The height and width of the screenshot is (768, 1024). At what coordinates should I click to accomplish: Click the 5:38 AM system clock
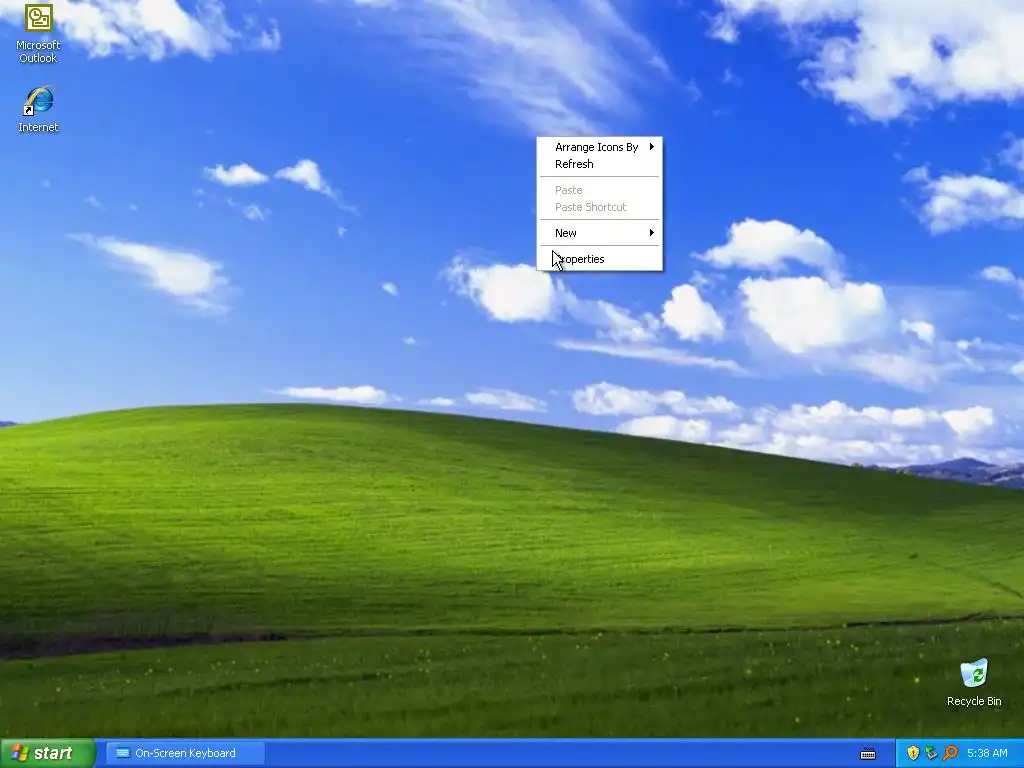[x=987, y=753]
